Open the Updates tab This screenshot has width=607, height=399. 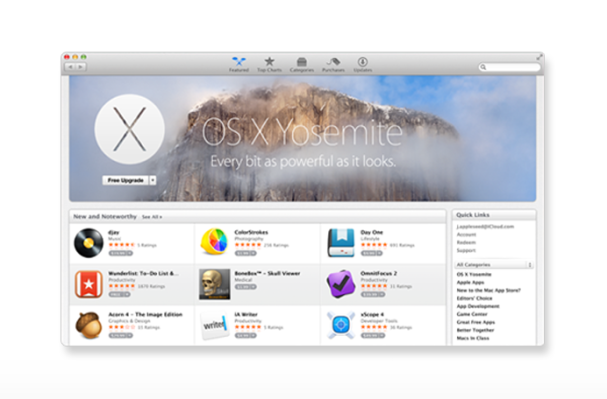point(363,64)
